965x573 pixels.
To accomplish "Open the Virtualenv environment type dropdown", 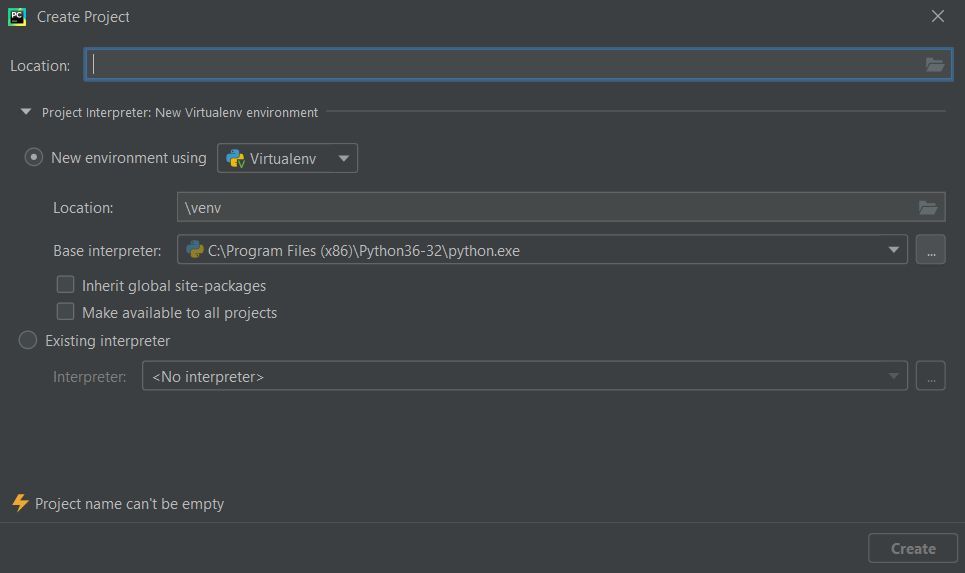I will tap(287, 158).
